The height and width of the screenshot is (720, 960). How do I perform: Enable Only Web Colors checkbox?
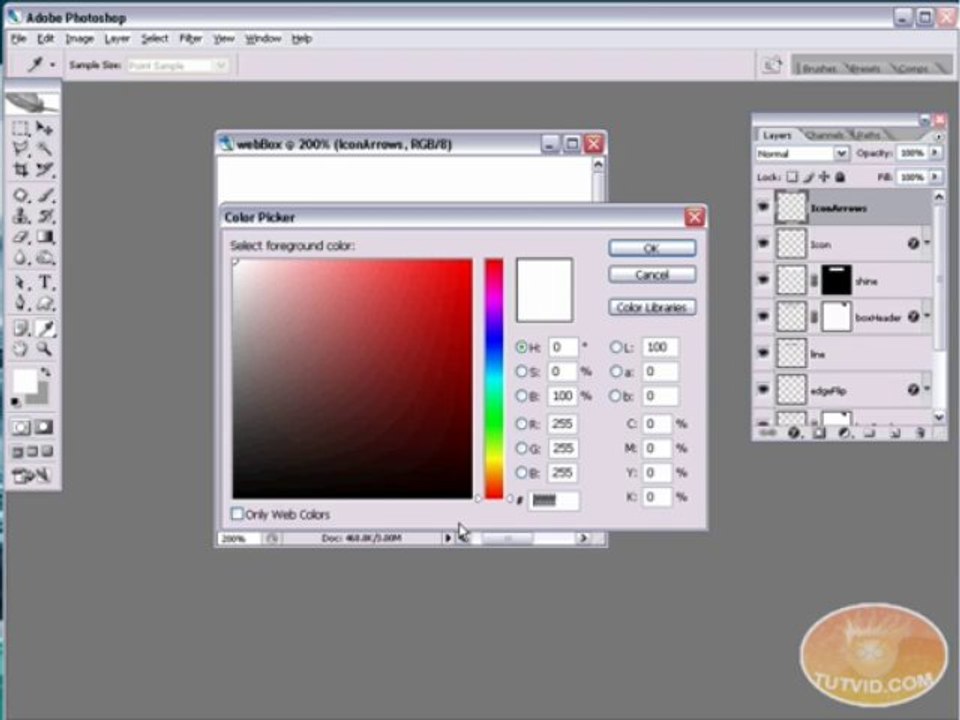click(237, 514)
